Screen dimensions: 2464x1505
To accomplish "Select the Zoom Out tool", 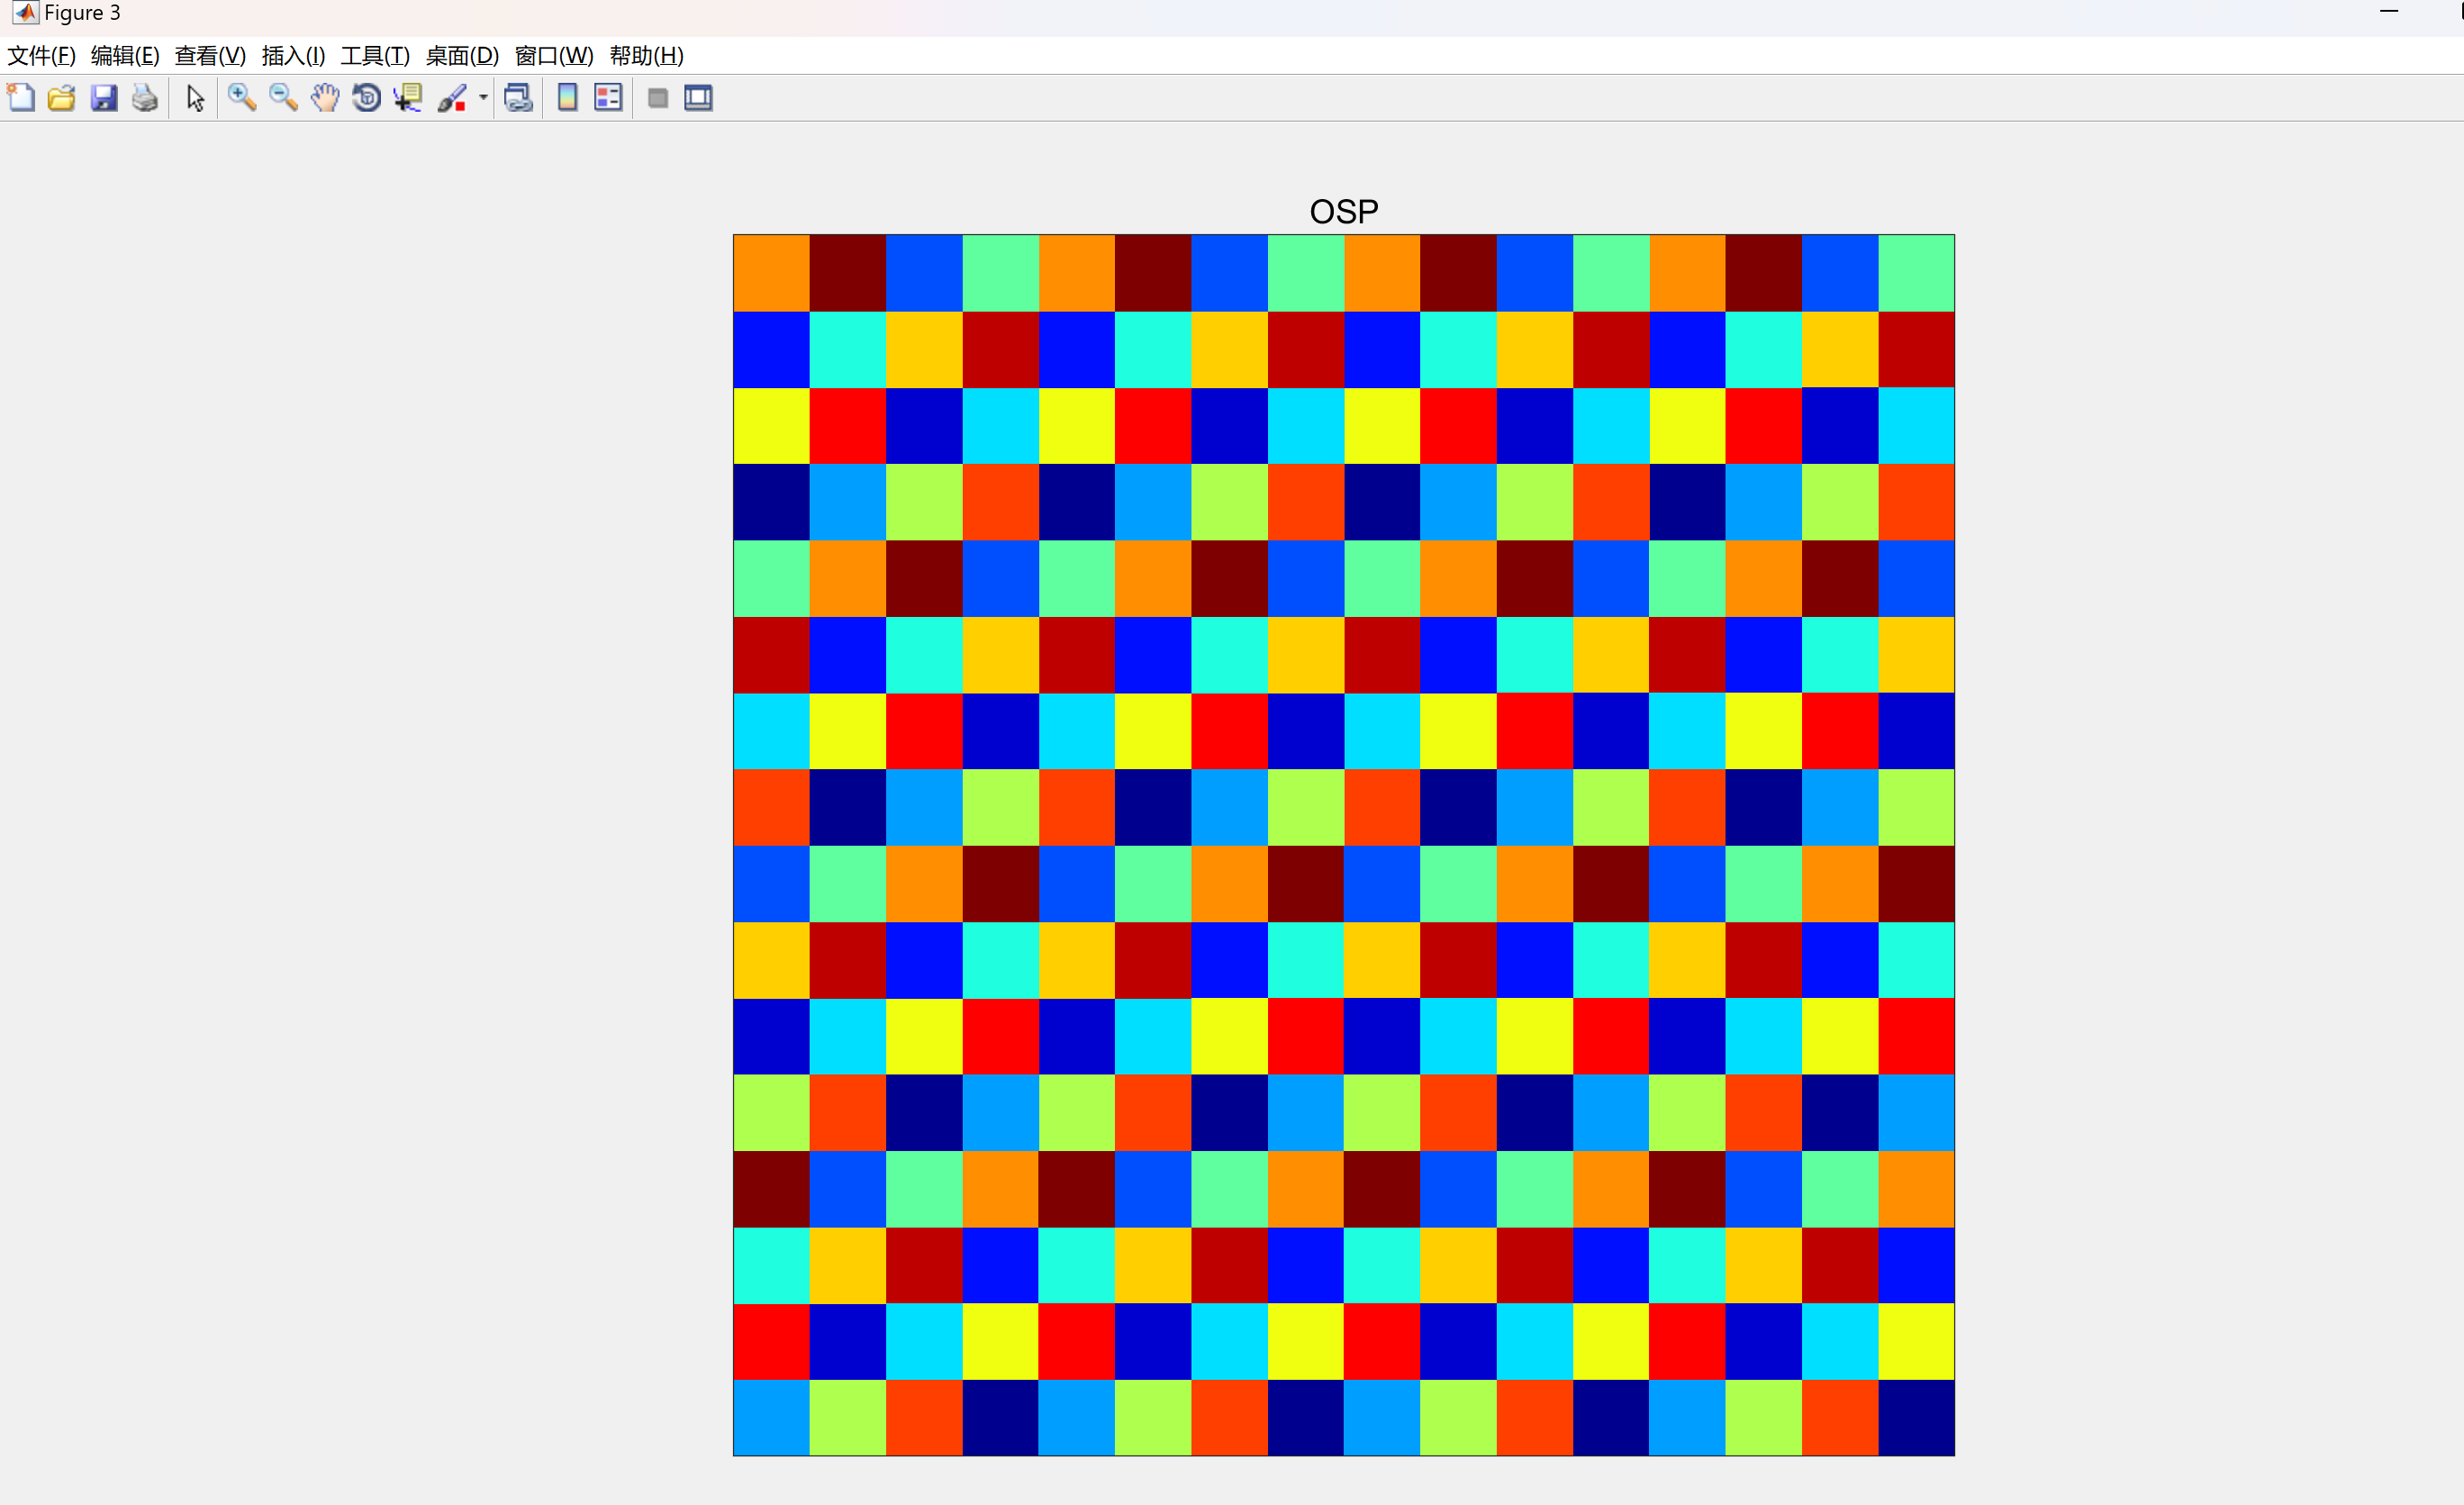I will pyautogui.click(x=283, y=98).
